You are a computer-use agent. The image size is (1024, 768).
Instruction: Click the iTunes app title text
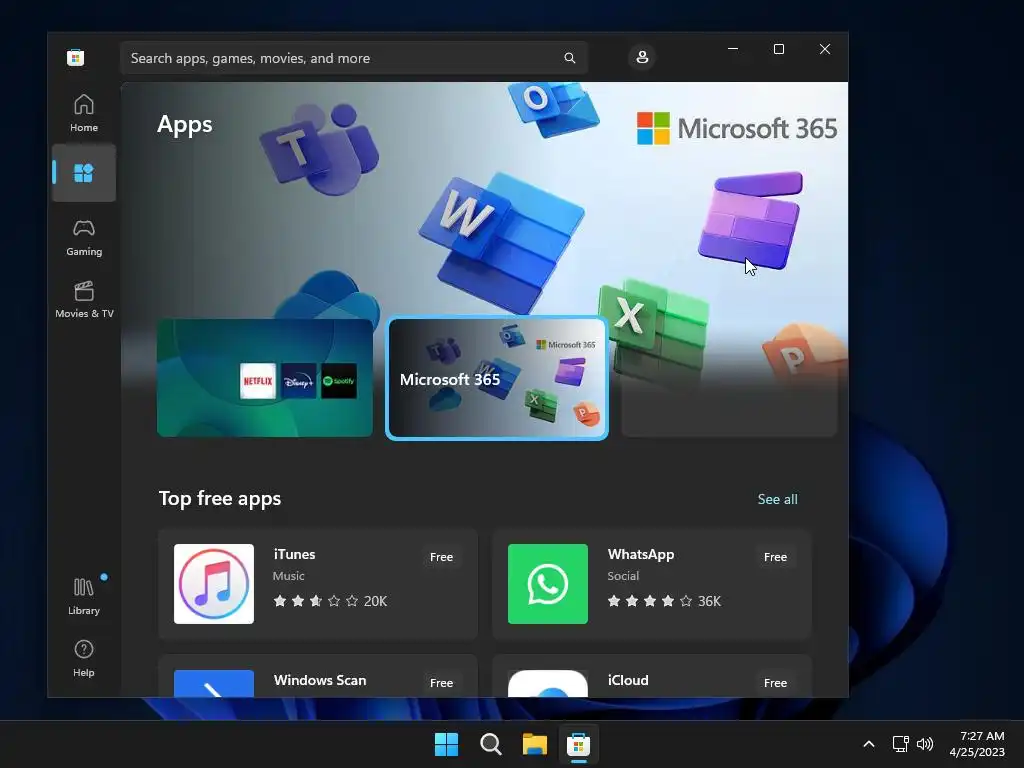coord(294,554)
